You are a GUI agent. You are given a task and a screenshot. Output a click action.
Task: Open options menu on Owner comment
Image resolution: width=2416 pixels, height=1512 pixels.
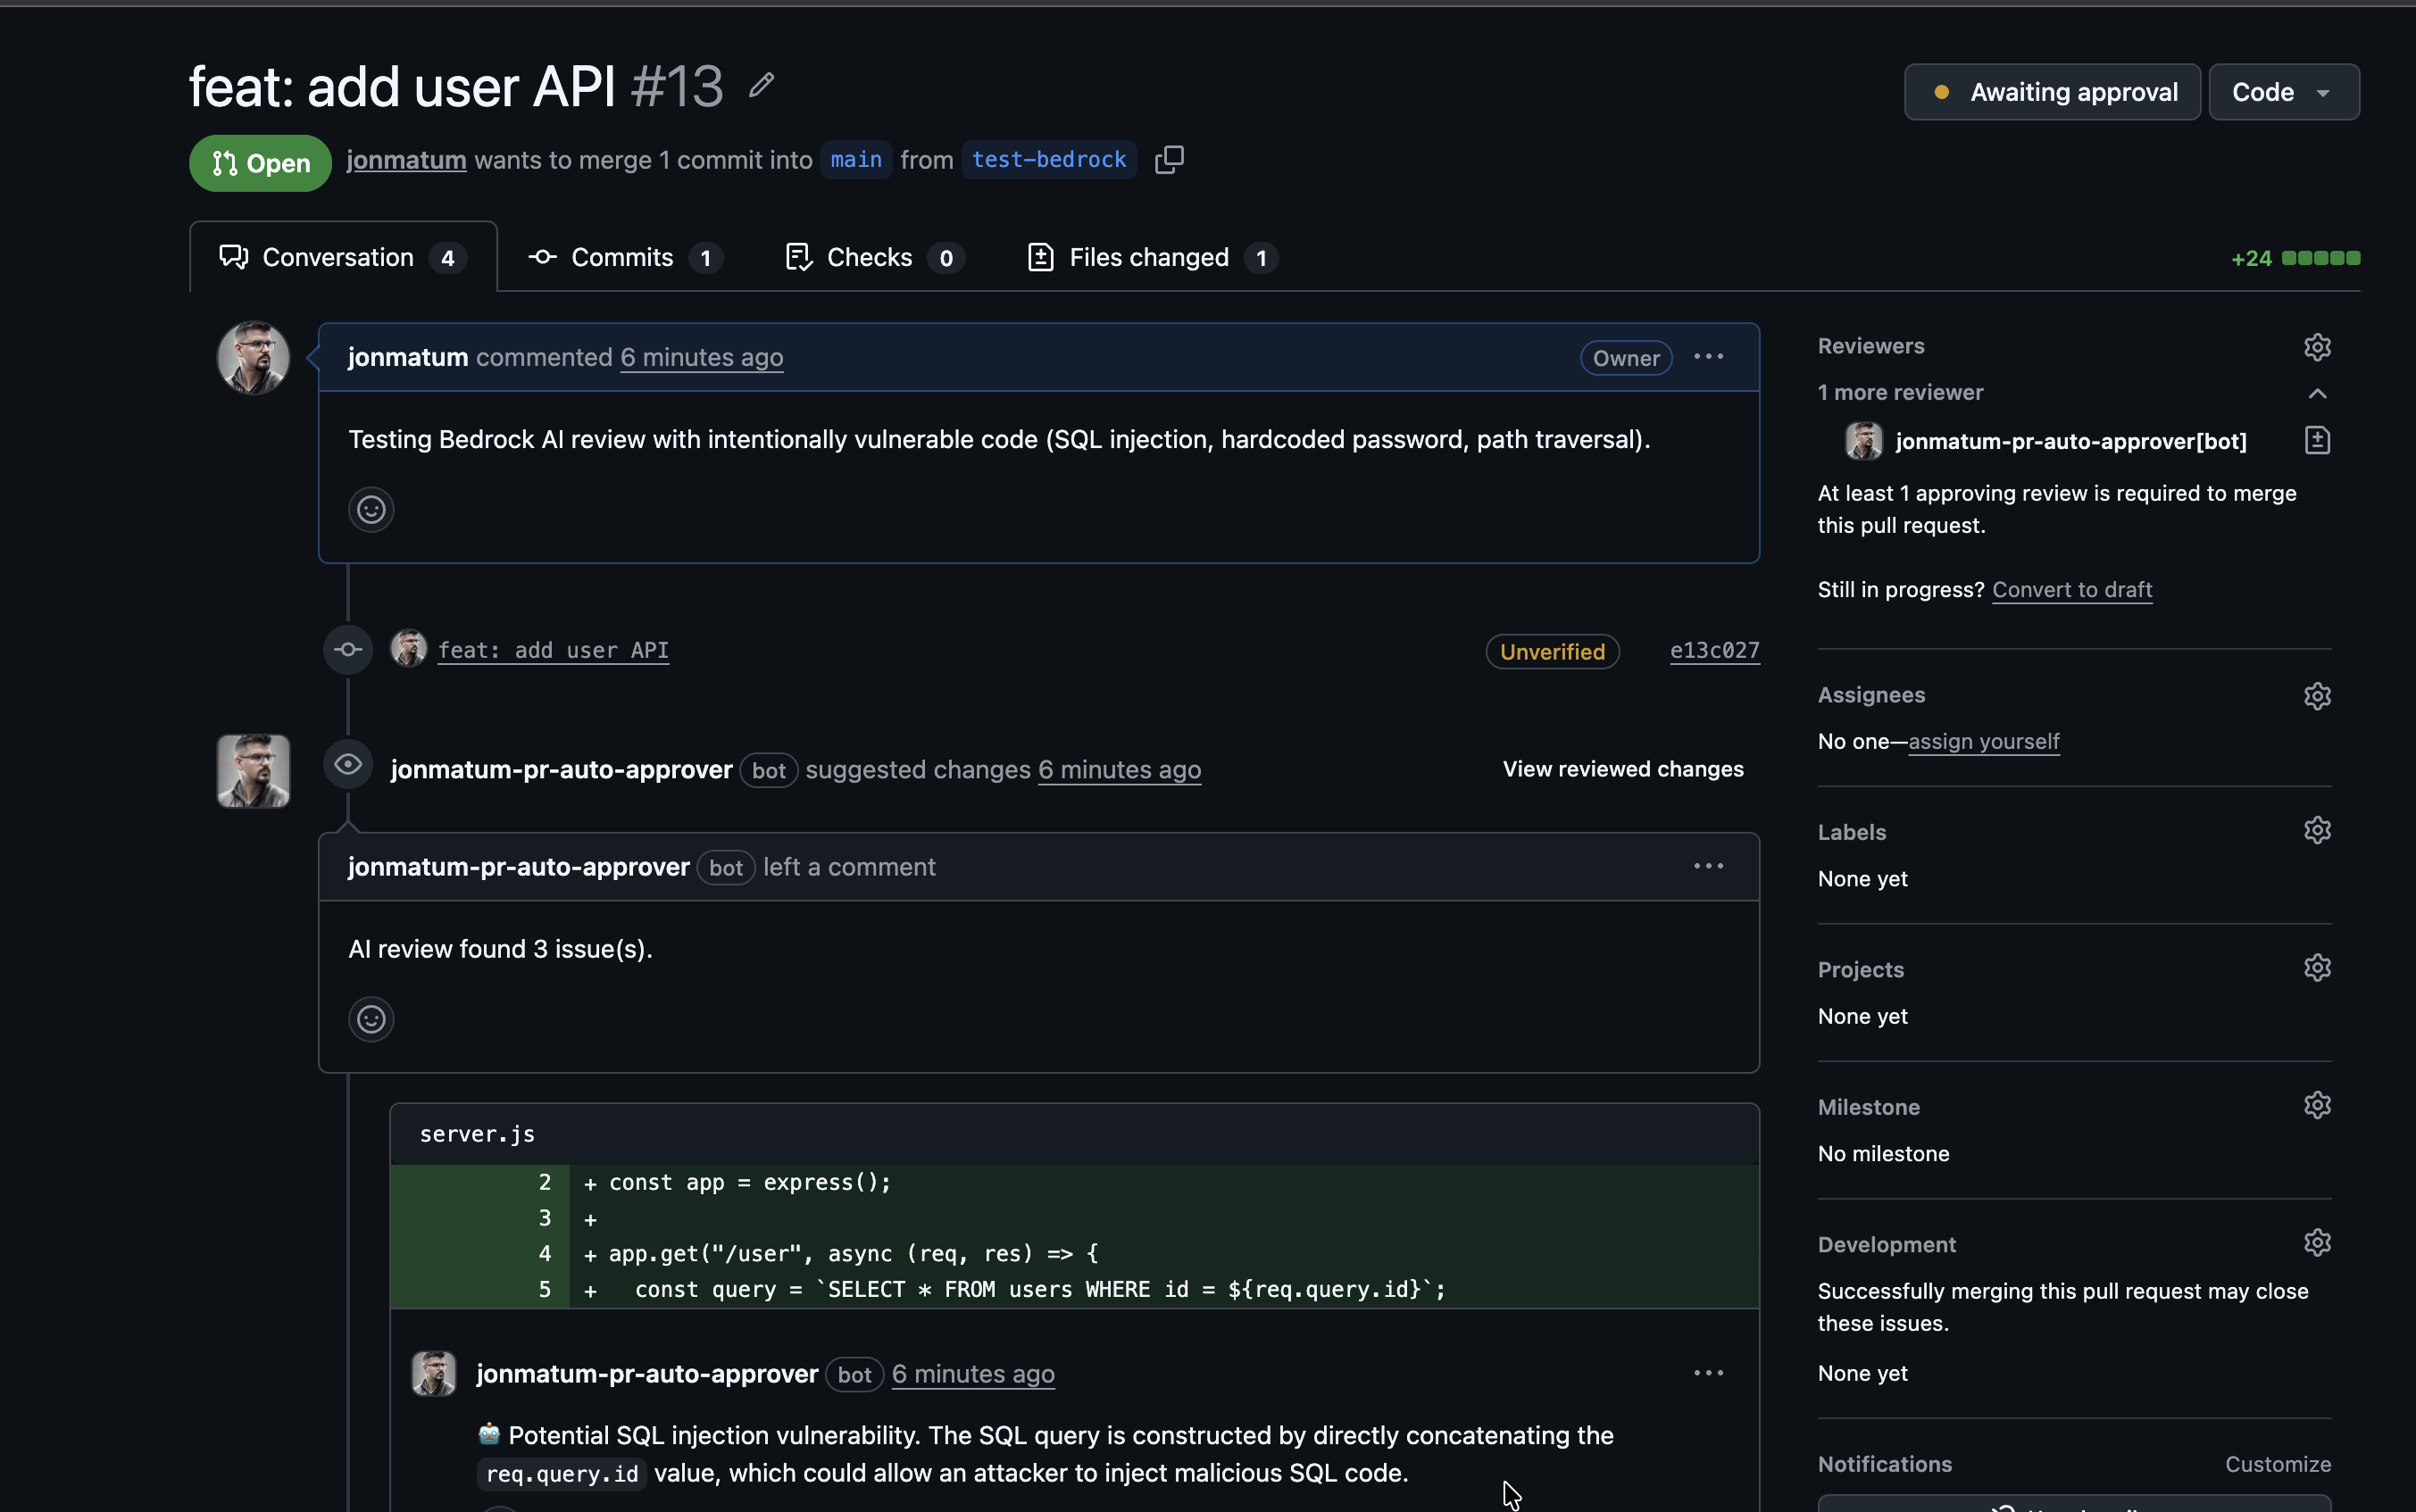click(1708, 357)
